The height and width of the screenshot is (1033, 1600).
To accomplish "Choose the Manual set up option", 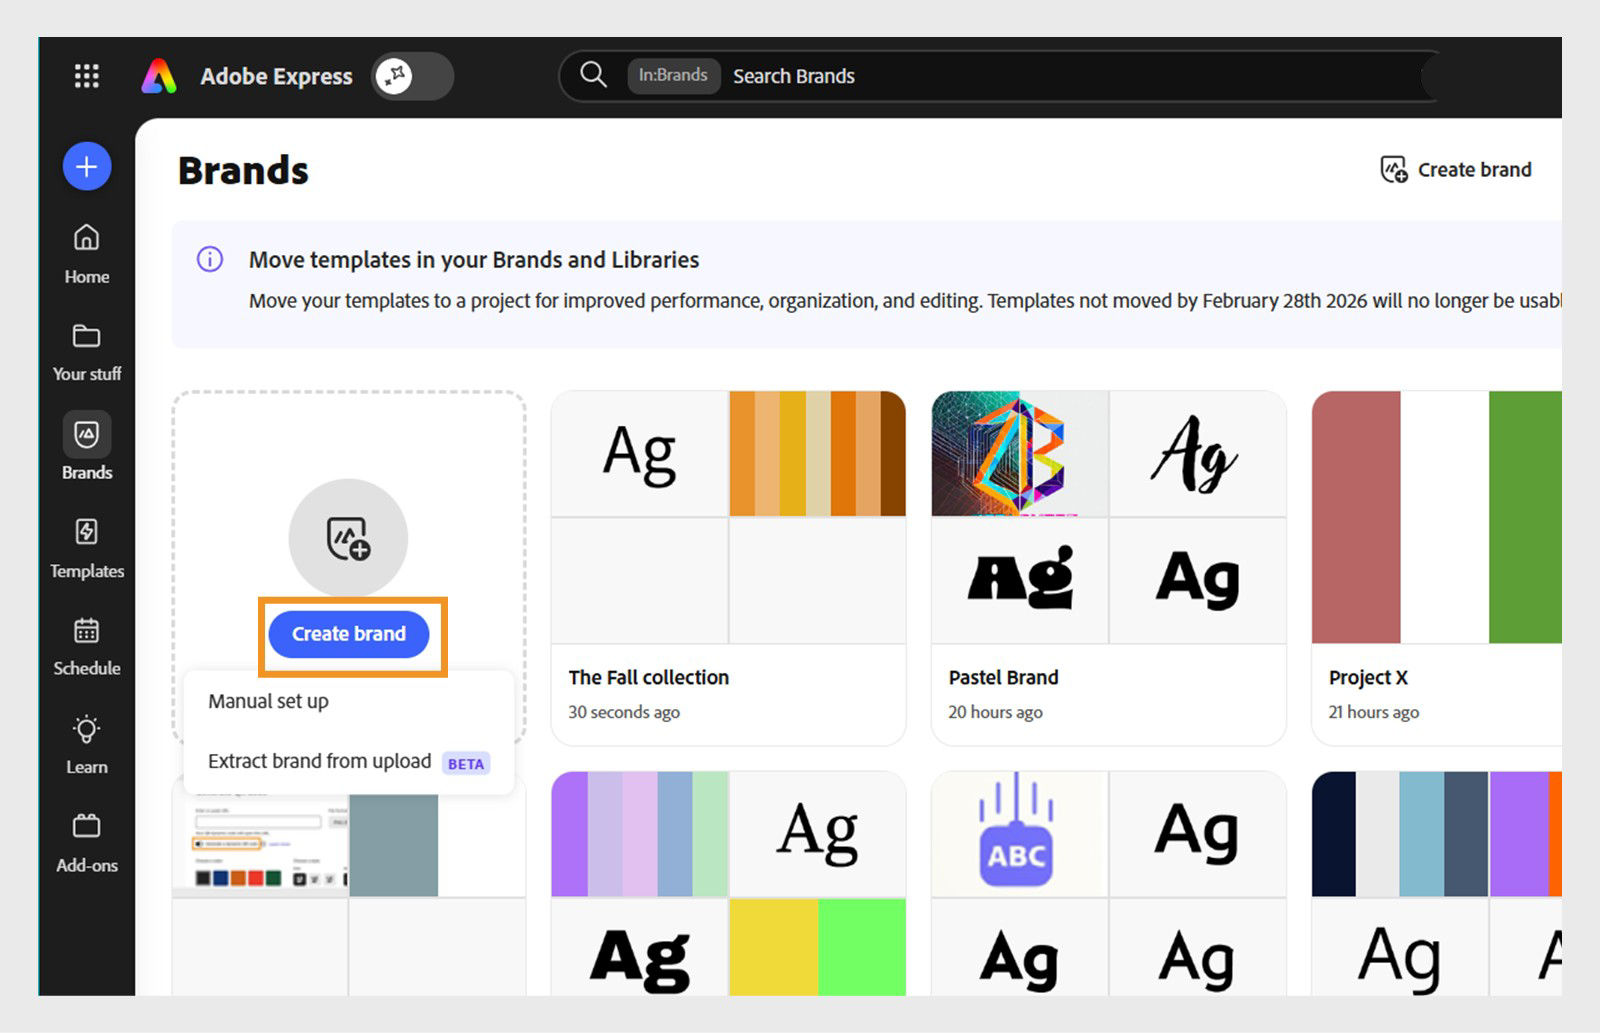I will pos(267,701).
